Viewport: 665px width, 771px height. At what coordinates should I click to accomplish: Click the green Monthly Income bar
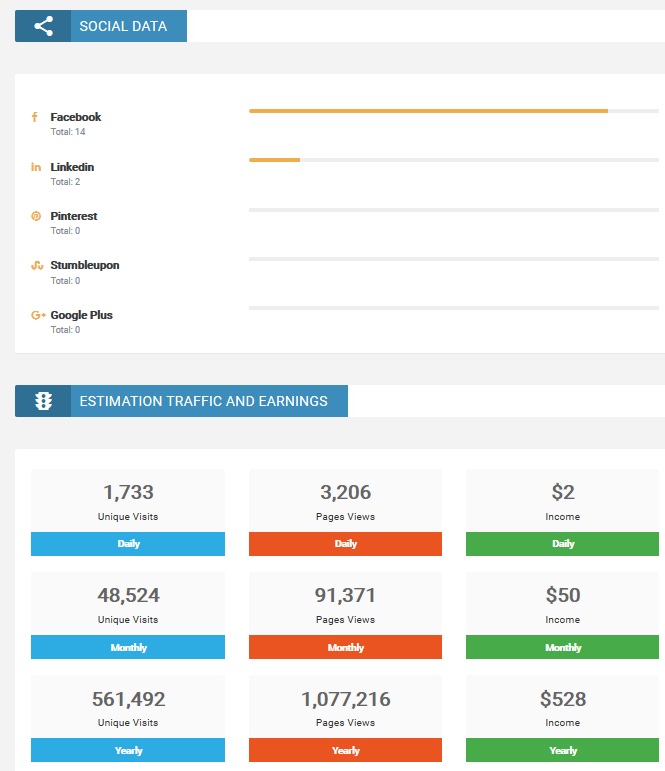pyautogui.click(x=562, y=647)
